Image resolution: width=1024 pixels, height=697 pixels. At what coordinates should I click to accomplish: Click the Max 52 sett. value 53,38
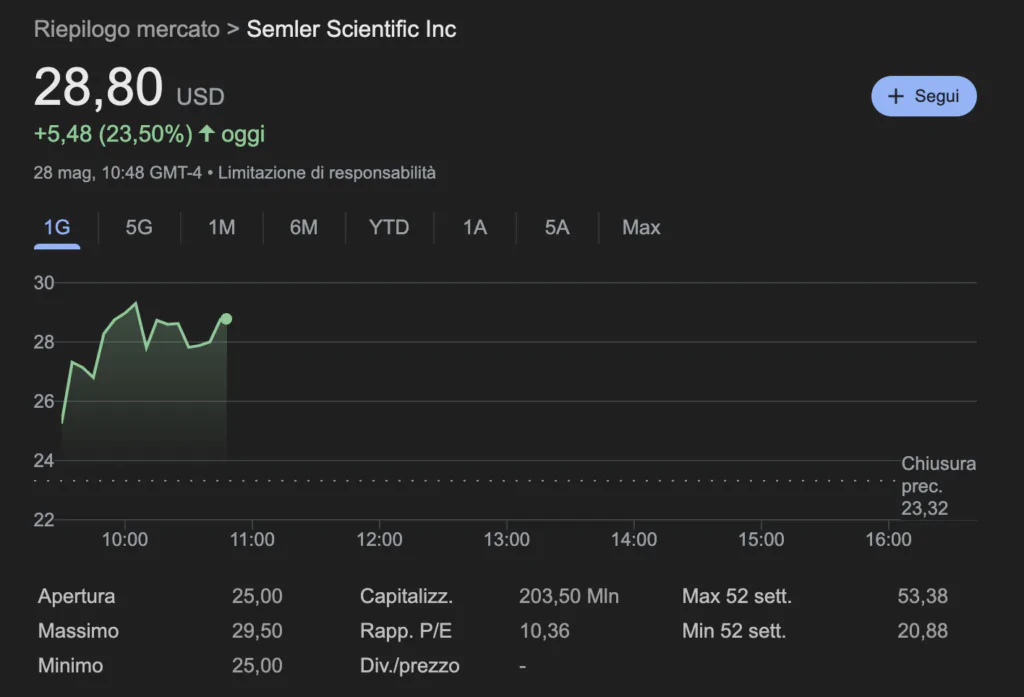pos(922,596)
